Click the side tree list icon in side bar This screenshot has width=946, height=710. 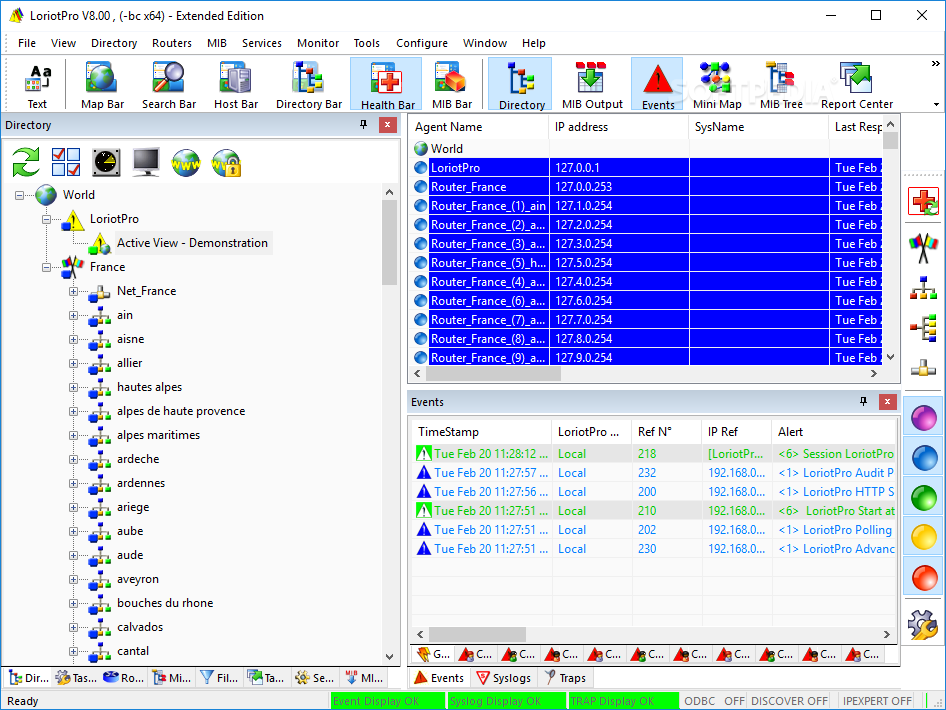[923, 328]
